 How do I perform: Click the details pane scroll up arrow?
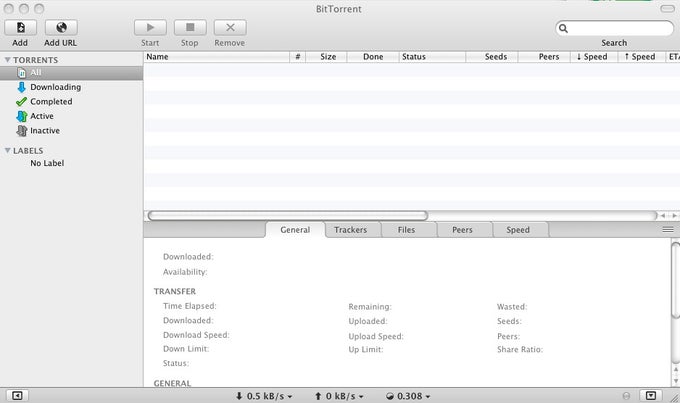click(x=675, y=370)
